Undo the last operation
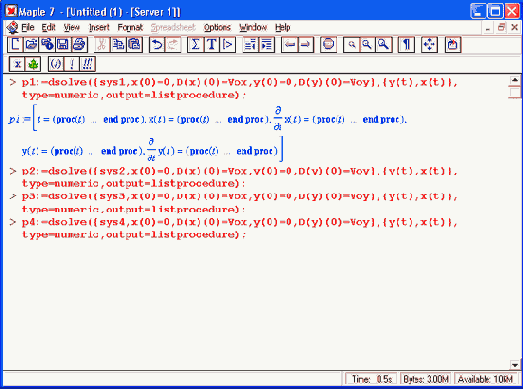This screenshot has height=389, width=523. [x=157, y=44]
